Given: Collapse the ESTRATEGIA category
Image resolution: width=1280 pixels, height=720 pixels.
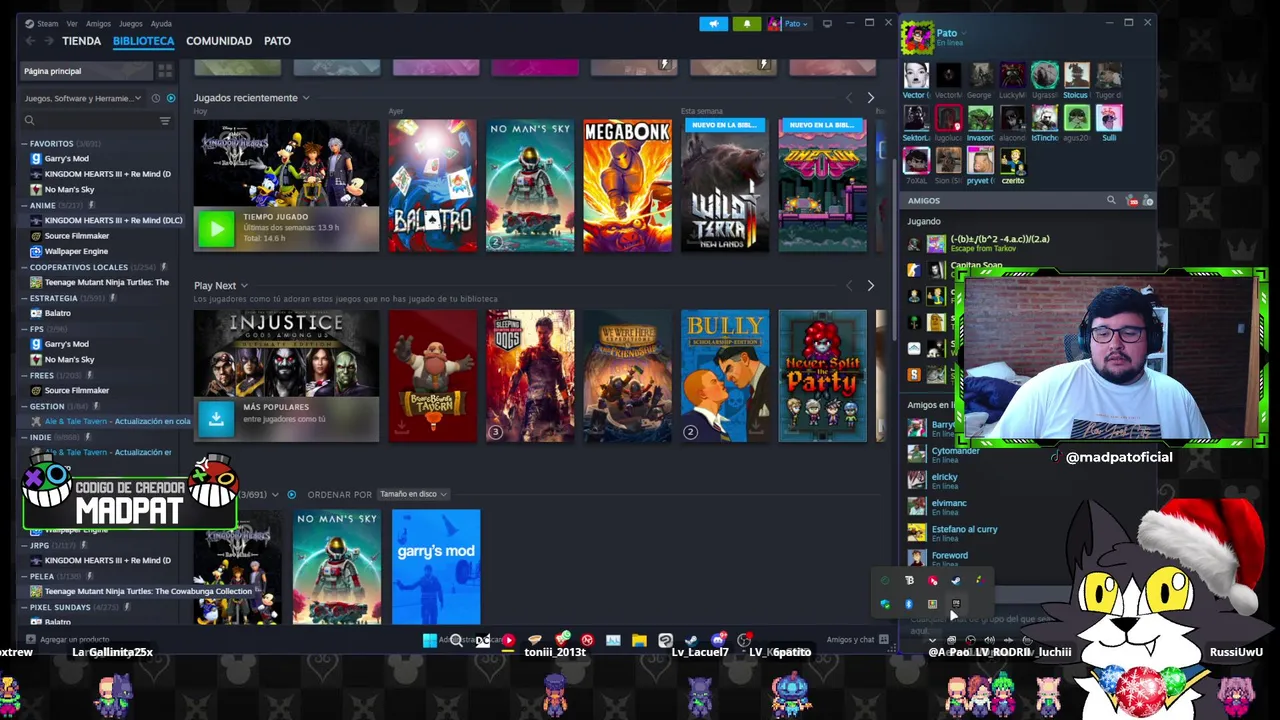Looking at the screenshot, I should pyautogui.click(x=24, y=298).
